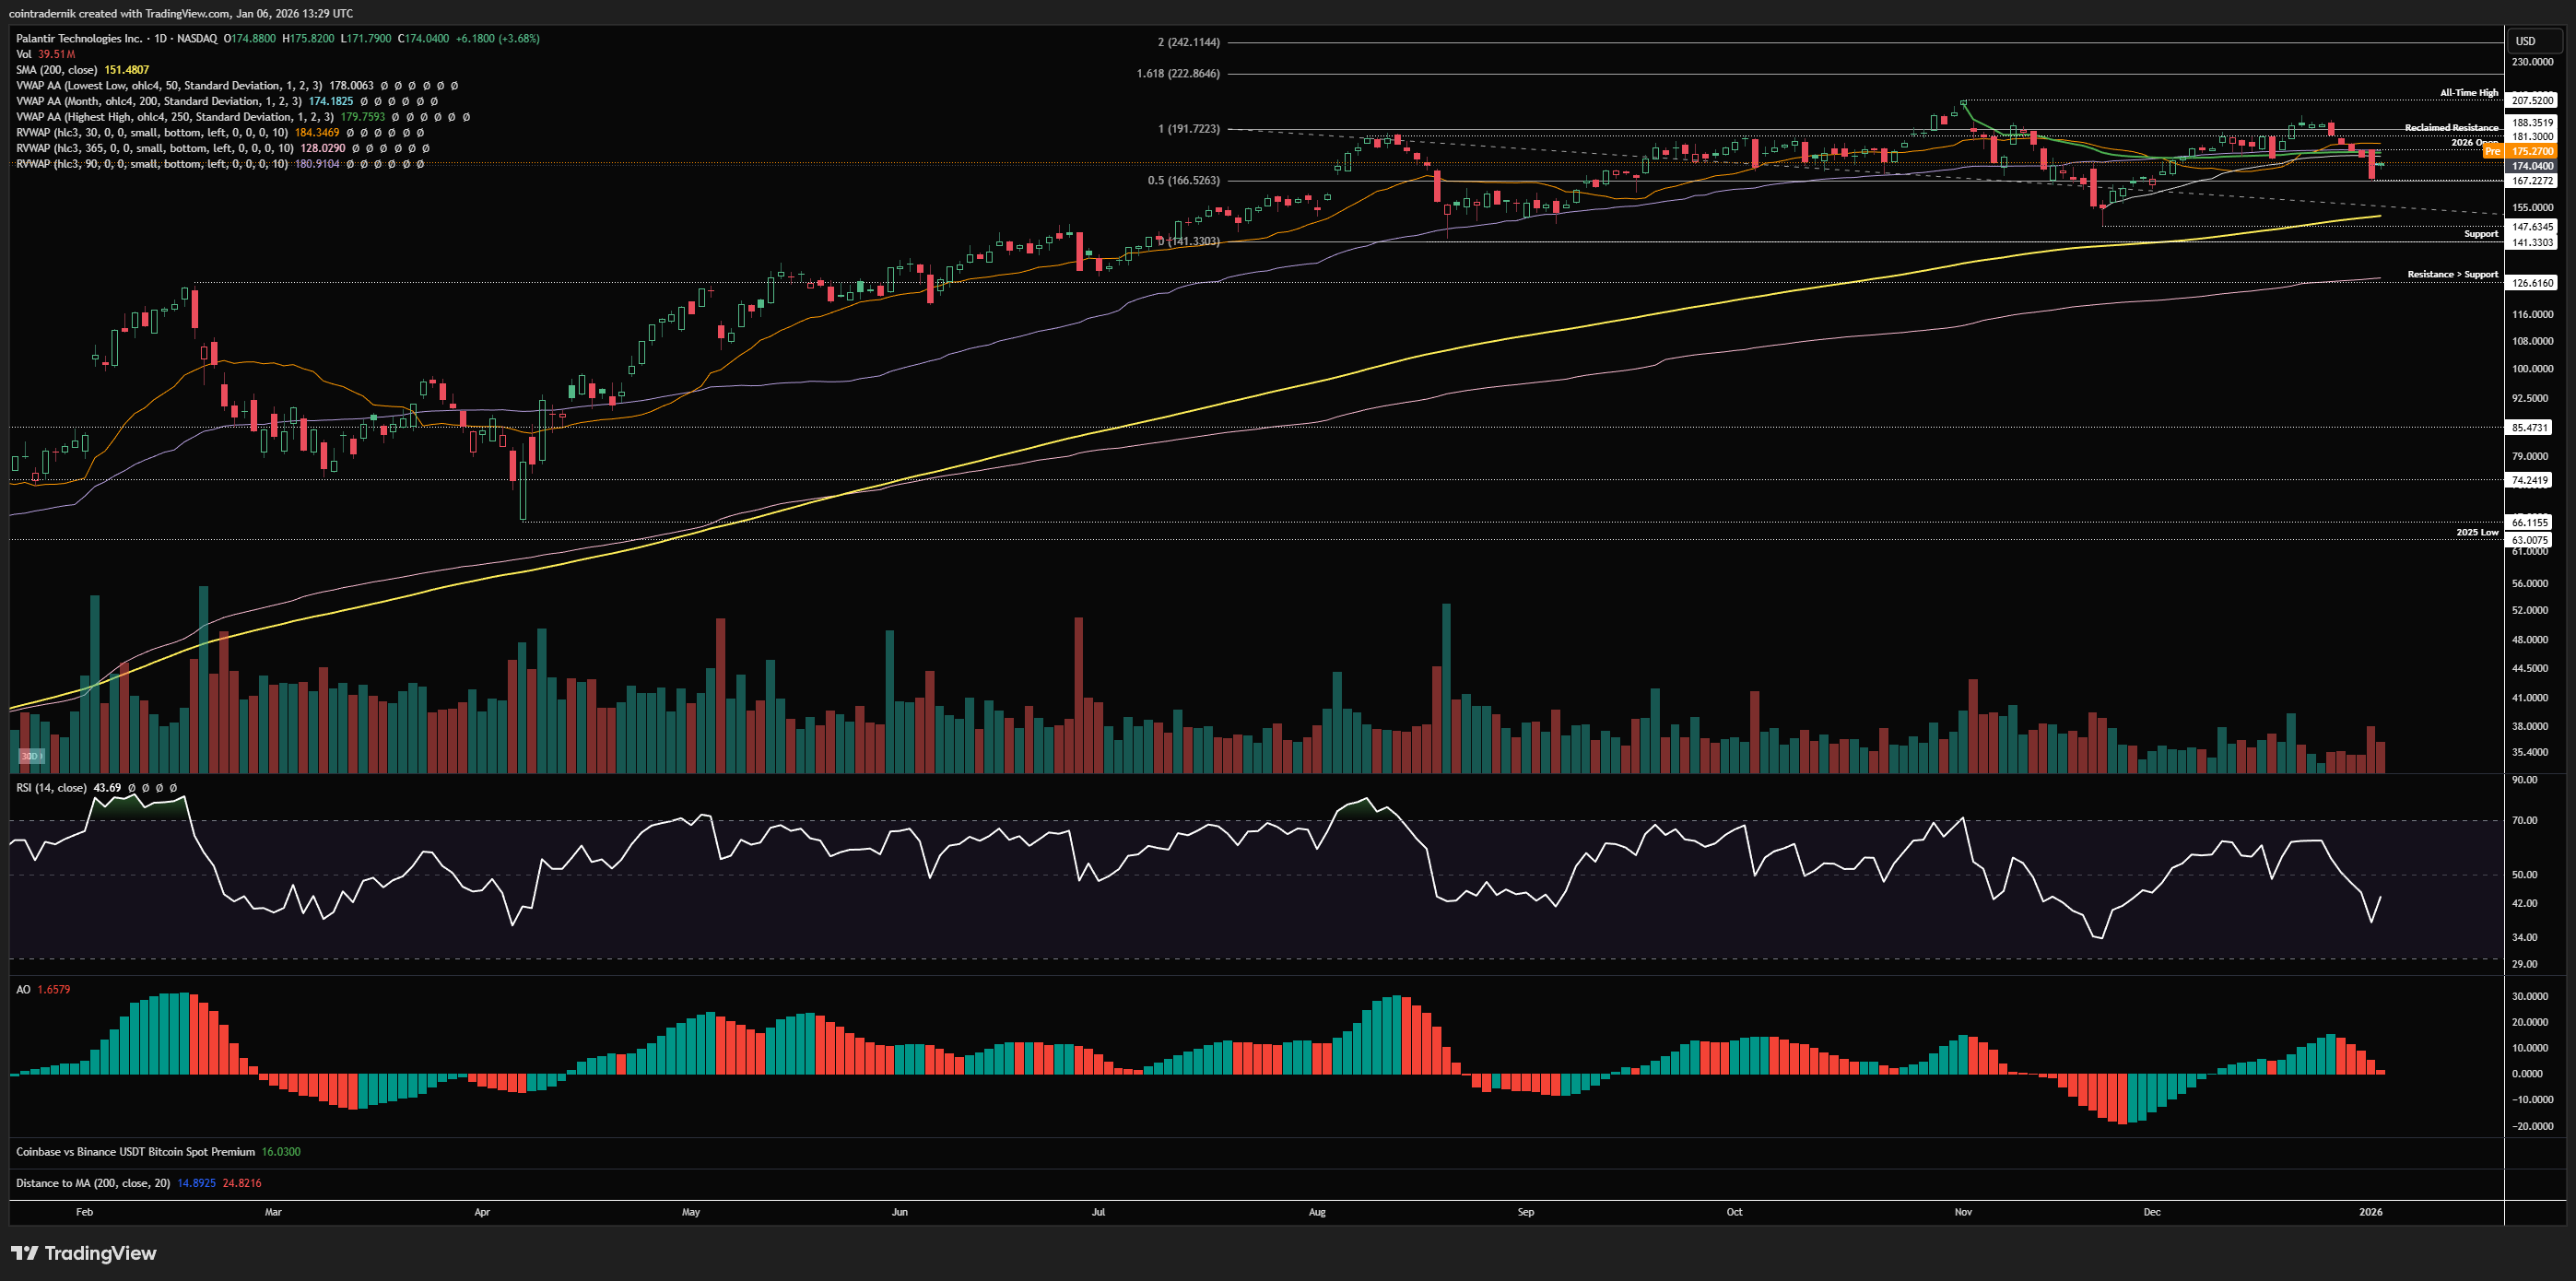
Task: Select the SMA 200 close indicator legend
Action: (x=56, y=70)
